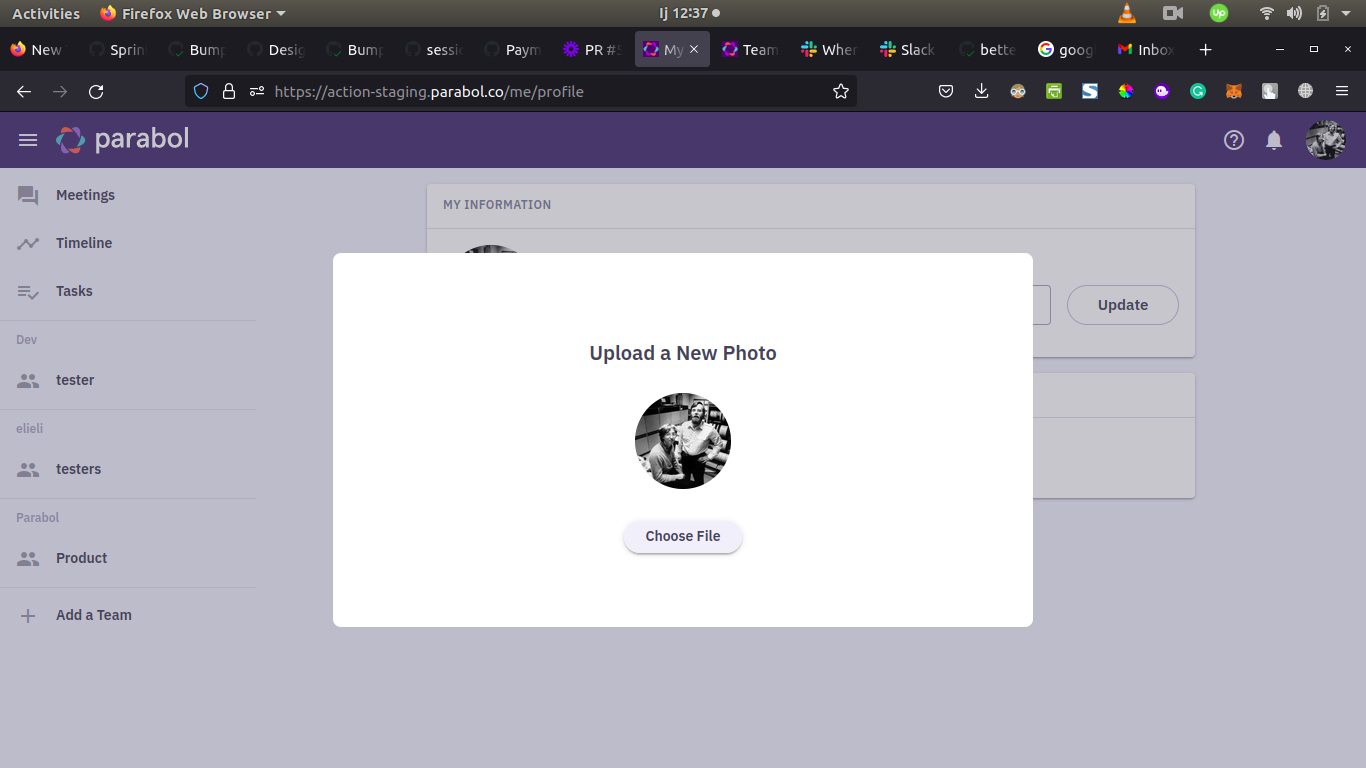Click the Choose File button
The image size is (1366, 768).
point(682,536)
